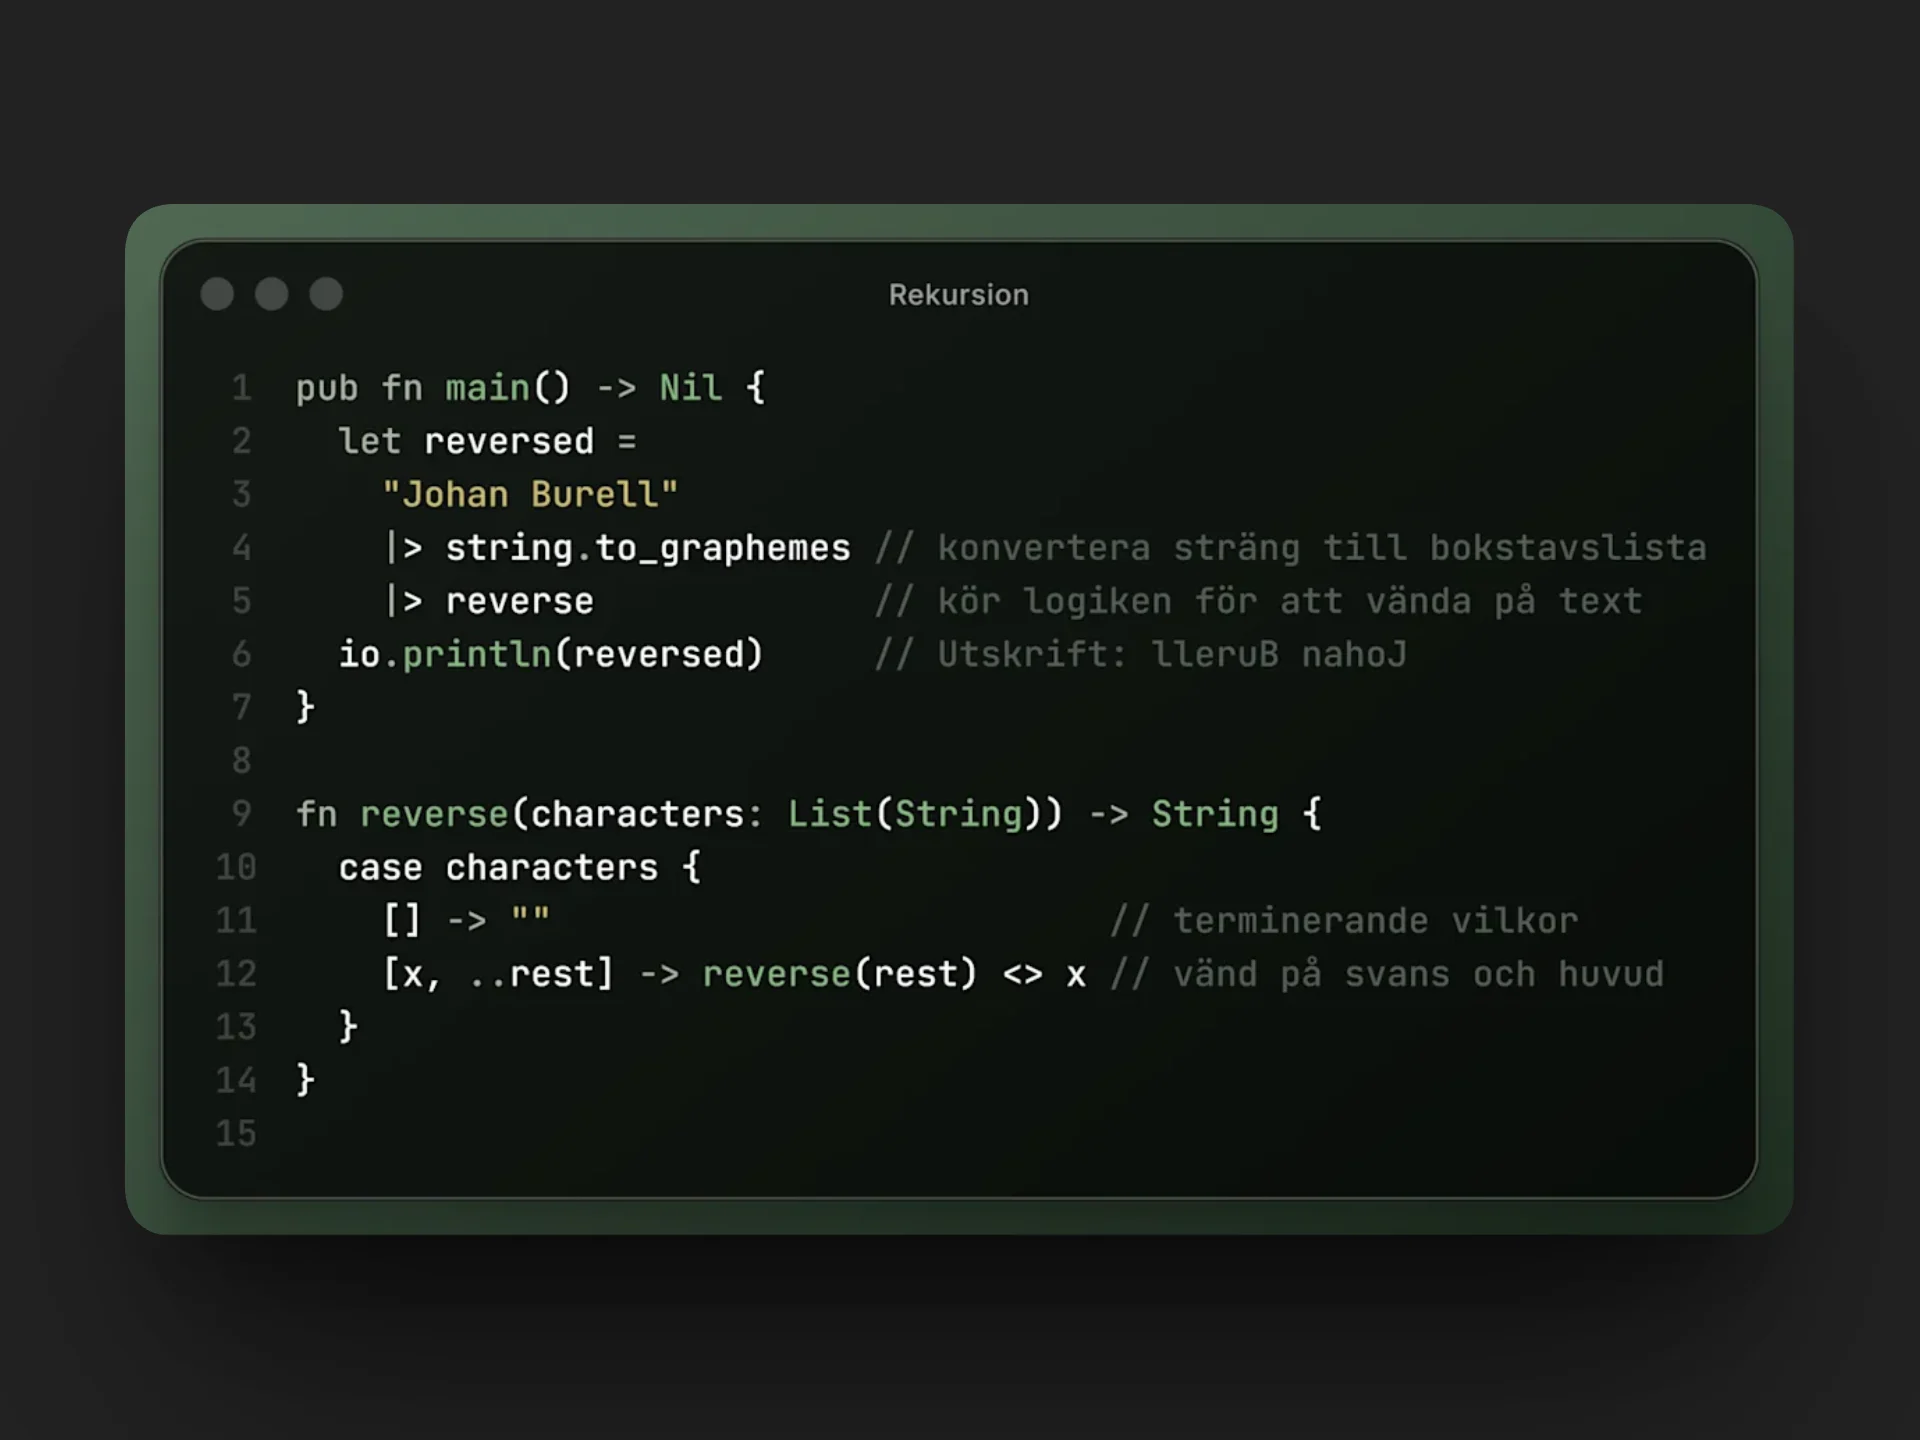Click the 'Nil' return type
1920x1440 pixels.
691,388
